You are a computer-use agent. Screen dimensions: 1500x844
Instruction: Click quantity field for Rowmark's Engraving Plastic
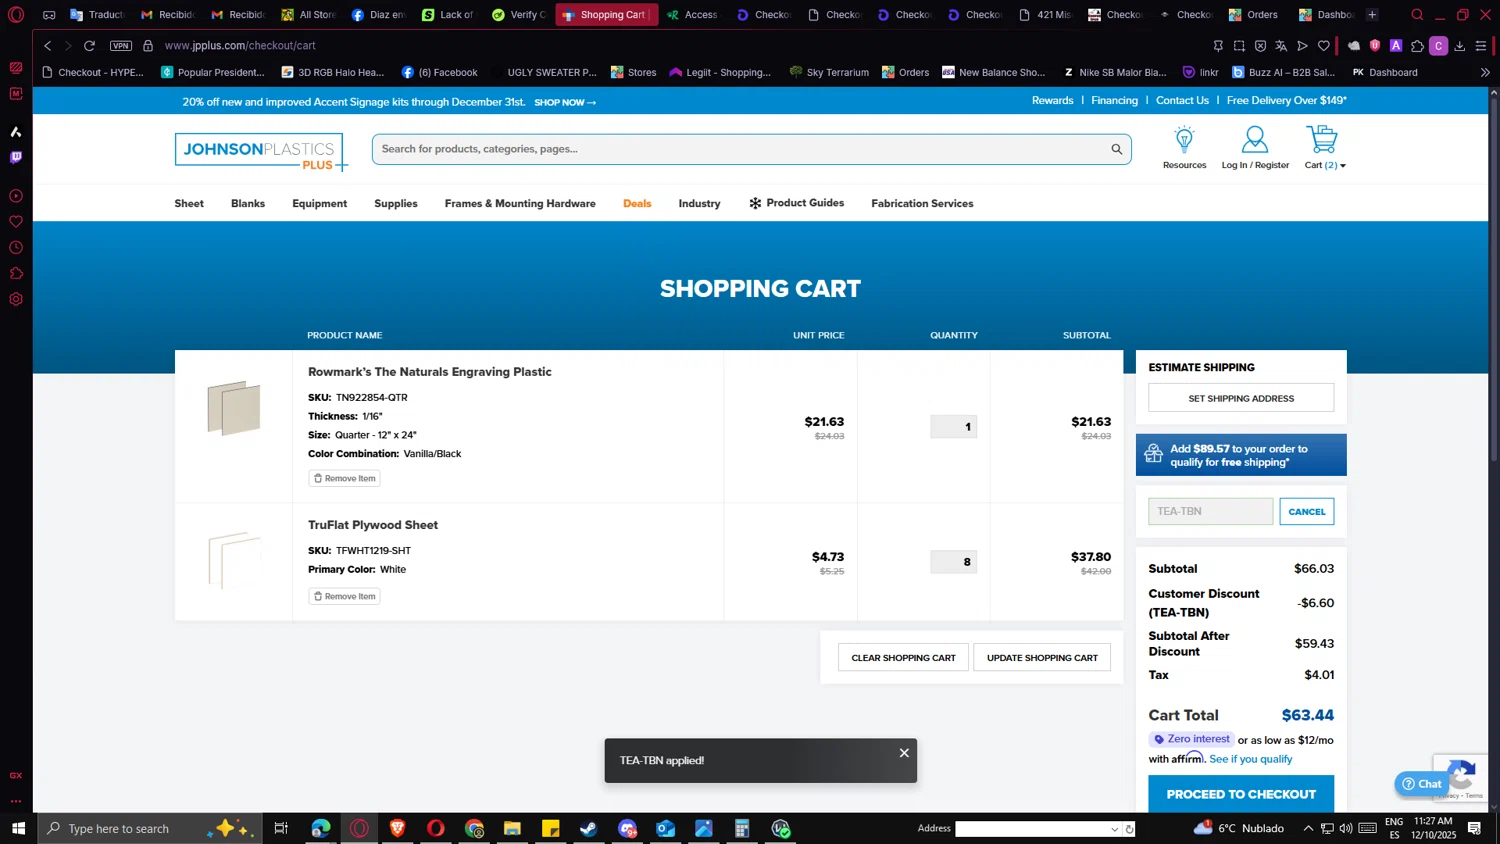[953, 427]
